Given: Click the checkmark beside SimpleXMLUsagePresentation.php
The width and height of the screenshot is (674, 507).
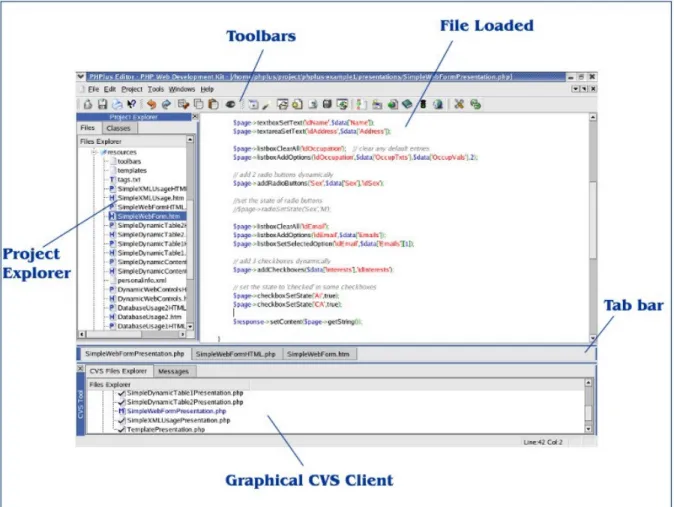Looking at the screenshot, I should coord(121,420).
